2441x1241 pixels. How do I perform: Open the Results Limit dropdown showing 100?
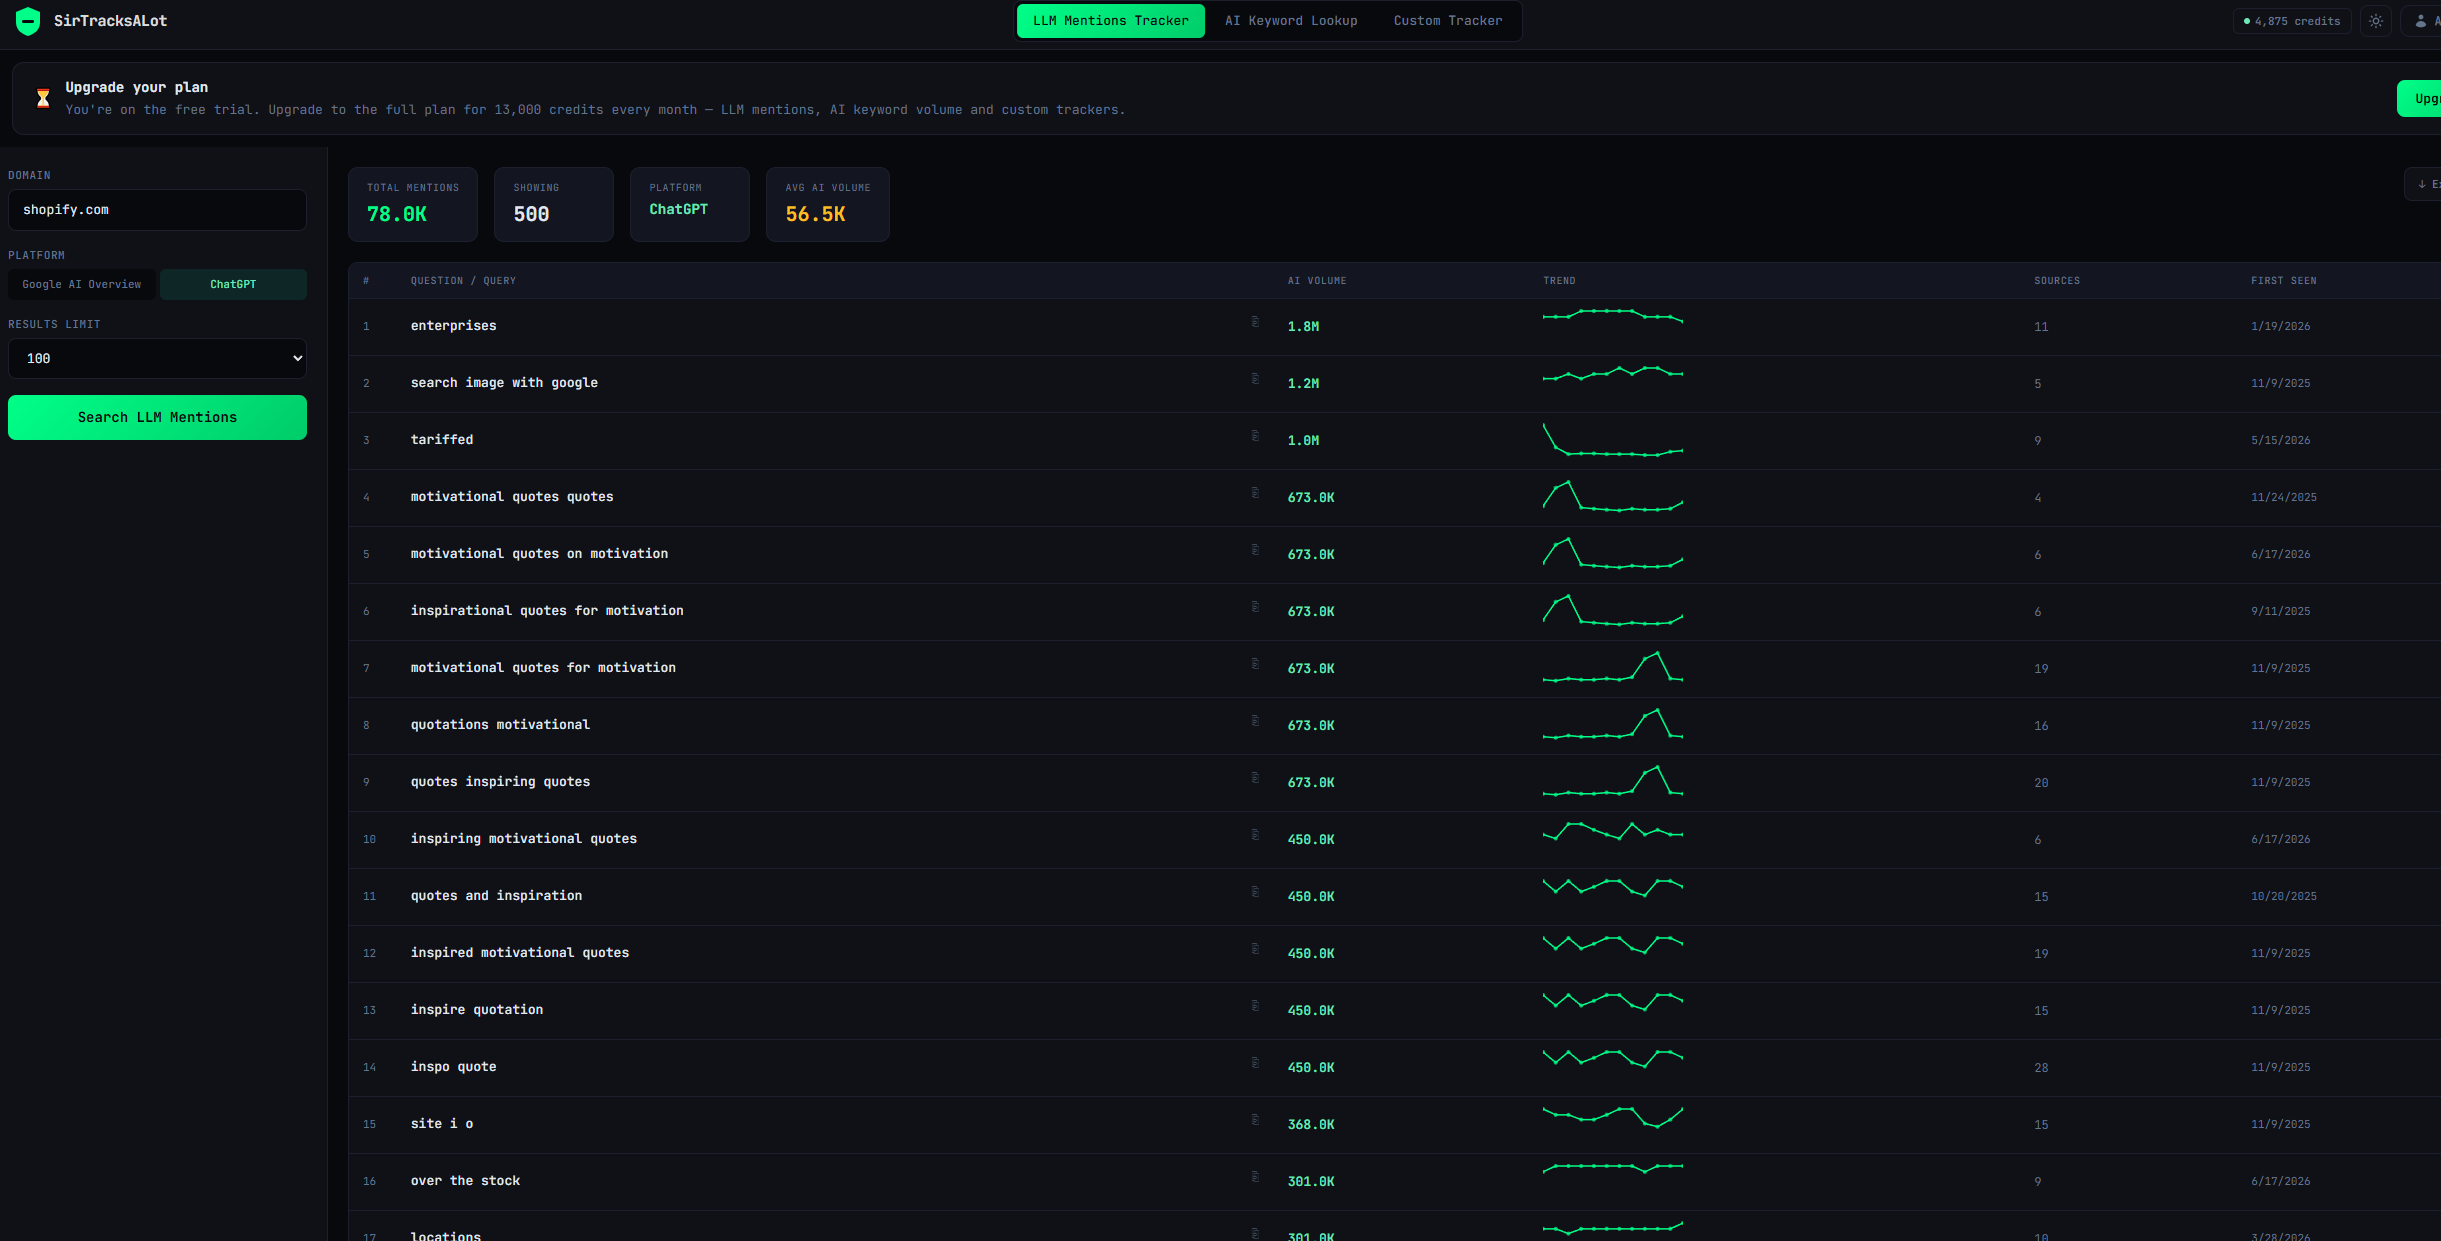pyautogui.click(x=157, y=358)
